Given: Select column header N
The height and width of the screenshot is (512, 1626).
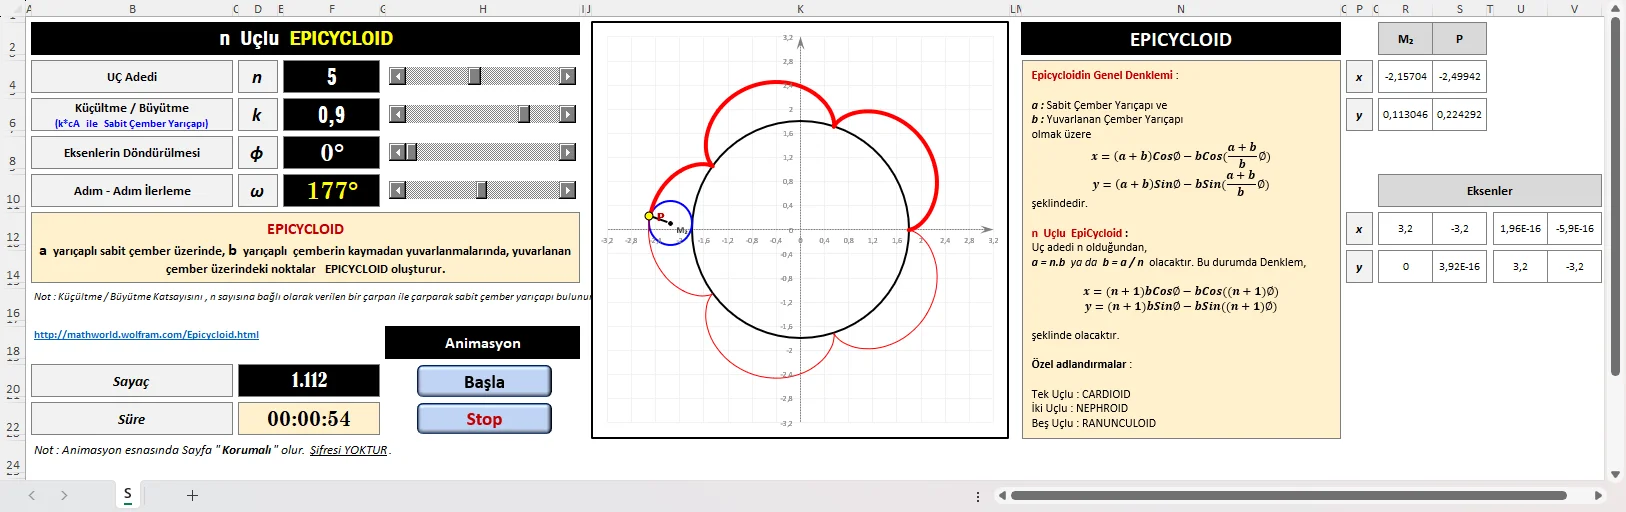Looking at the screenshot, I should [1181, 9].
